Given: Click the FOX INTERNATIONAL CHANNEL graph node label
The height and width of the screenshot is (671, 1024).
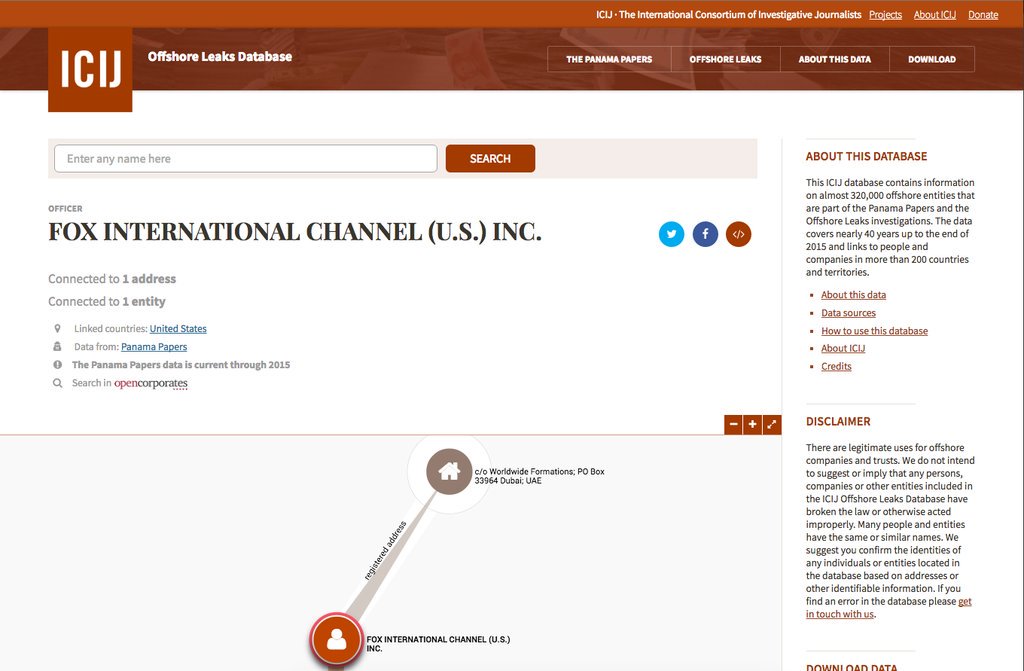Looking at the screenshot, I should (438, 644).
